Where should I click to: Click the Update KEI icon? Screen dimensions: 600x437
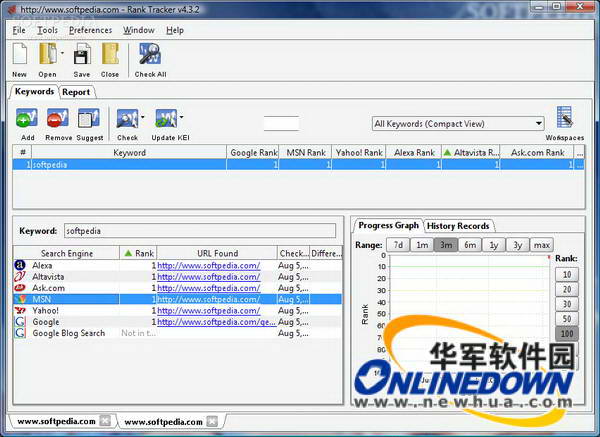(166, 119)
